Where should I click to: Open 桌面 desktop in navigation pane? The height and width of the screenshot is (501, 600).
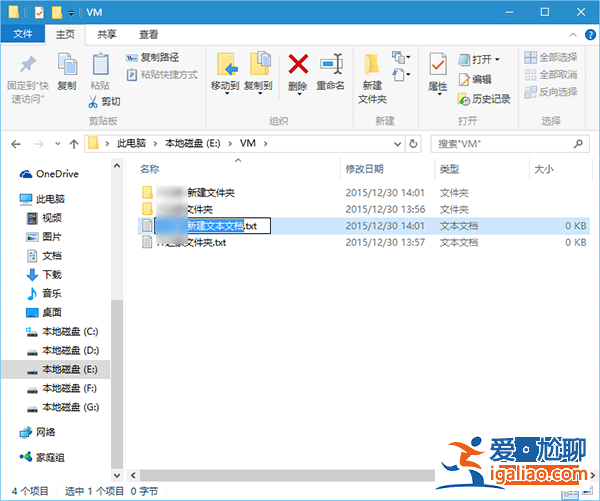[44, 312]
